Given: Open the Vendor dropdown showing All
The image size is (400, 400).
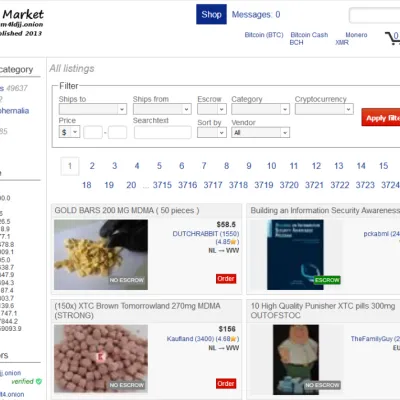Looking at the screenshot, I should (260, 133).
